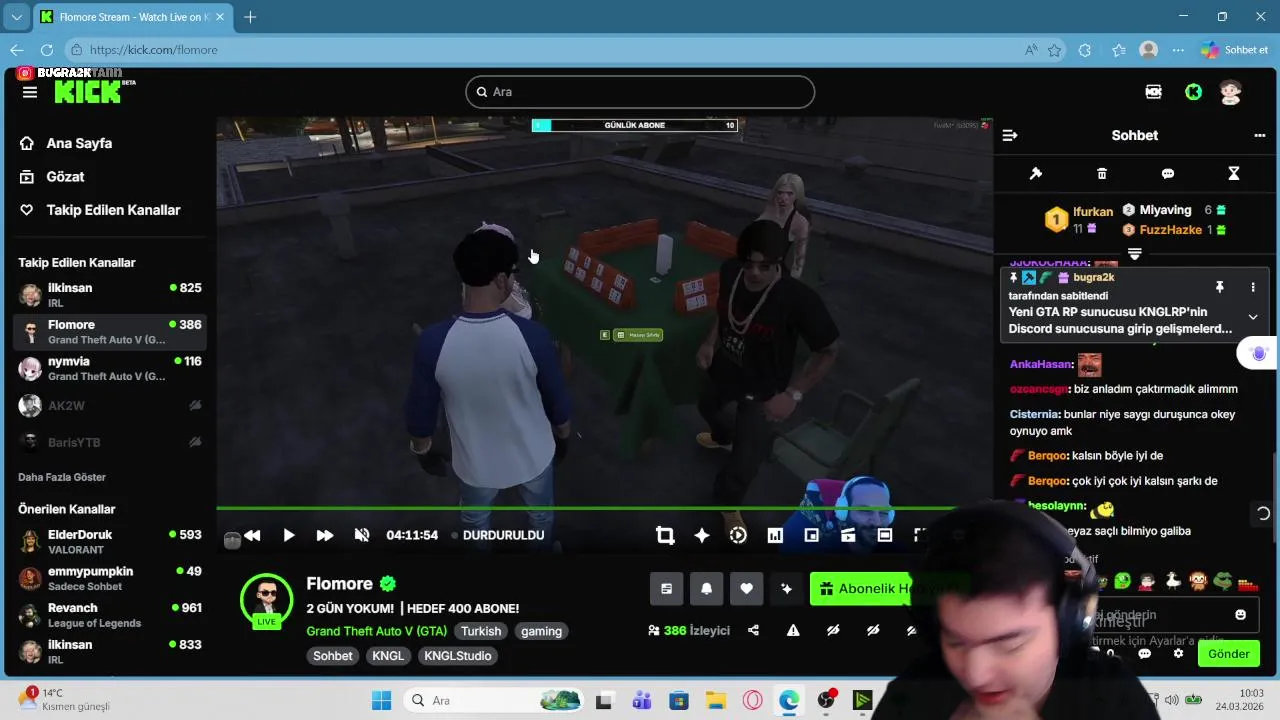The height and width of the screenshot is (720, 1280).
Task: Open the Grand Theft Auto V (GTA) category link
Action: pos(377,631)
